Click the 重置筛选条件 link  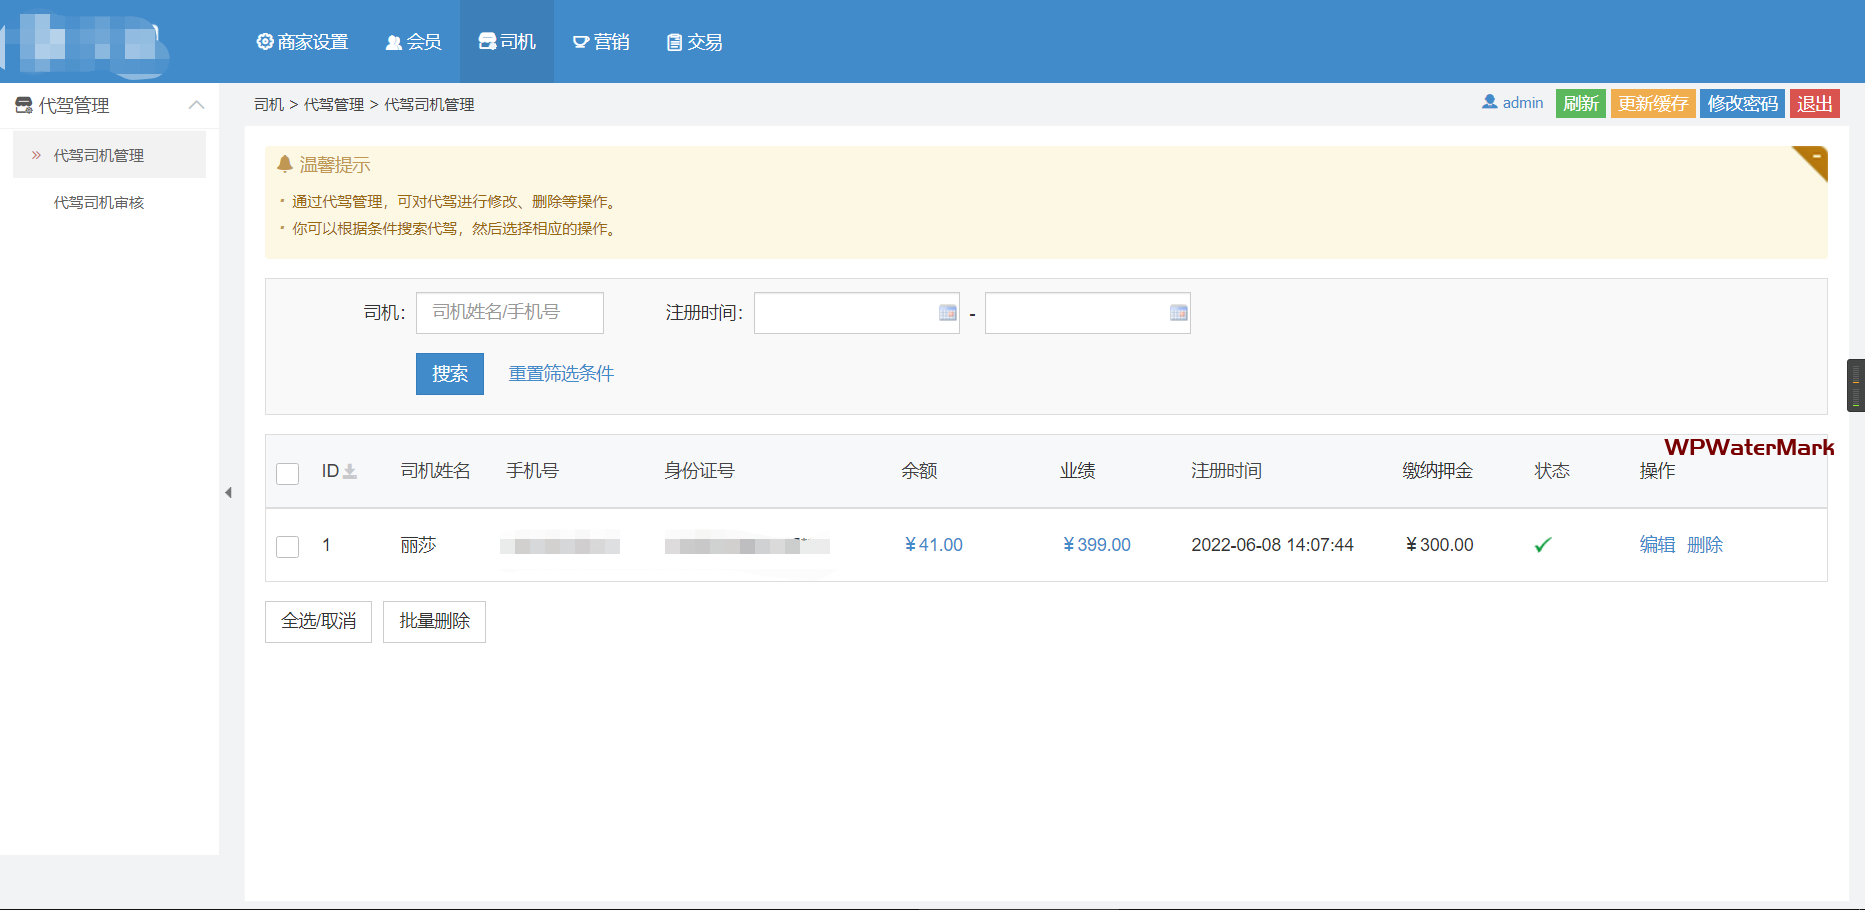click(x=561, y=374)
